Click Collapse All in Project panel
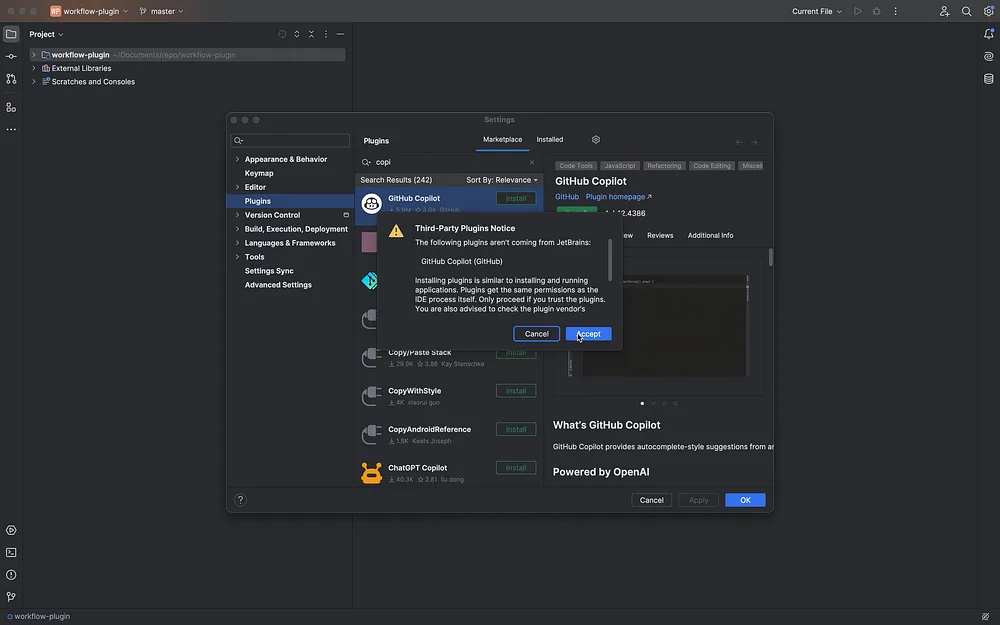This screenshot has width=1000, height=625. (311, 34)
